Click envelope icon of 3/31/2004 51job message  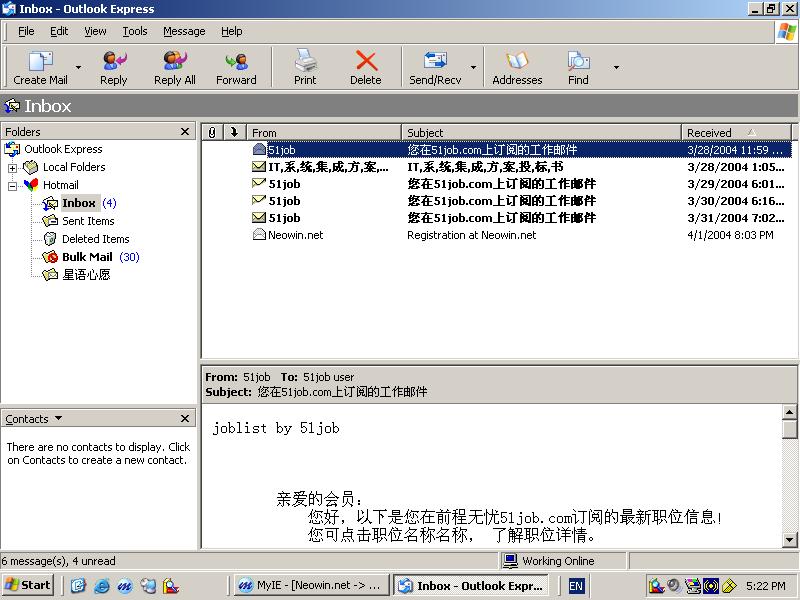point(259,217)
